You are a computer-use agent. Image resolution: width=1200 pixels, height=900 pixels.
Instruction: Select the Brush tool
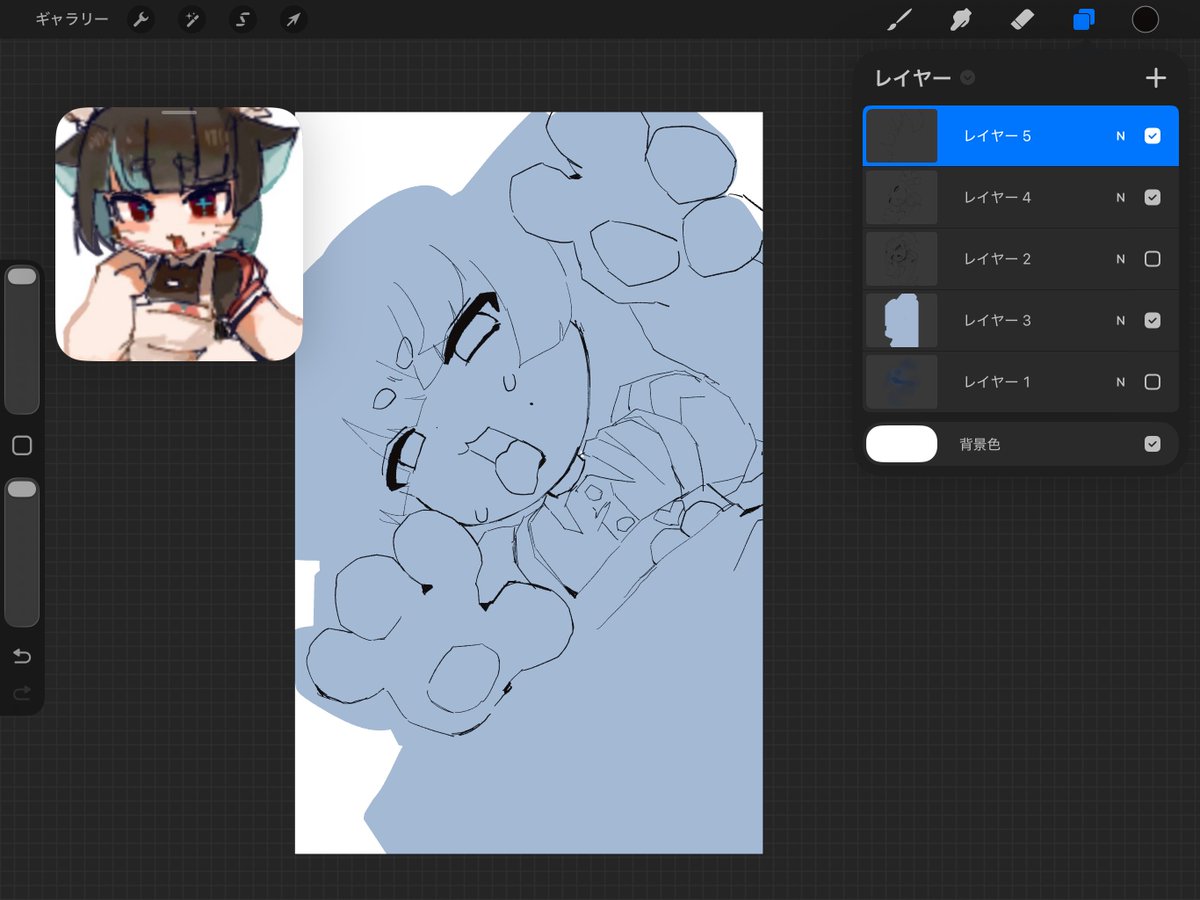901,19
